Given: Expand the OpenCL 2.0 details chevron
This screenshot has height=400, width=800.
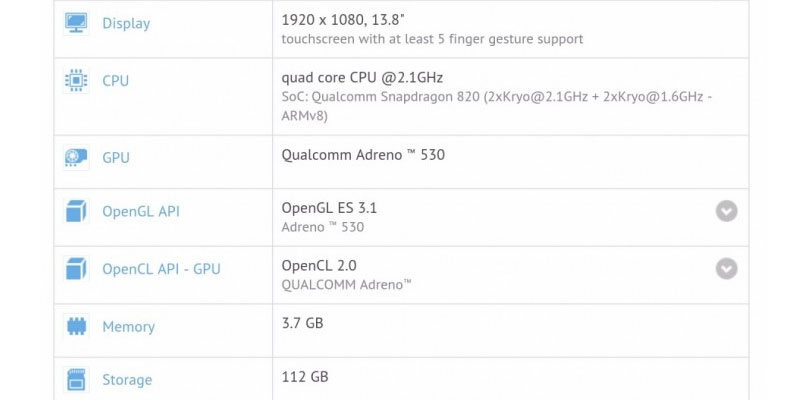Looking at the screenshot, I should pos(727,268).
